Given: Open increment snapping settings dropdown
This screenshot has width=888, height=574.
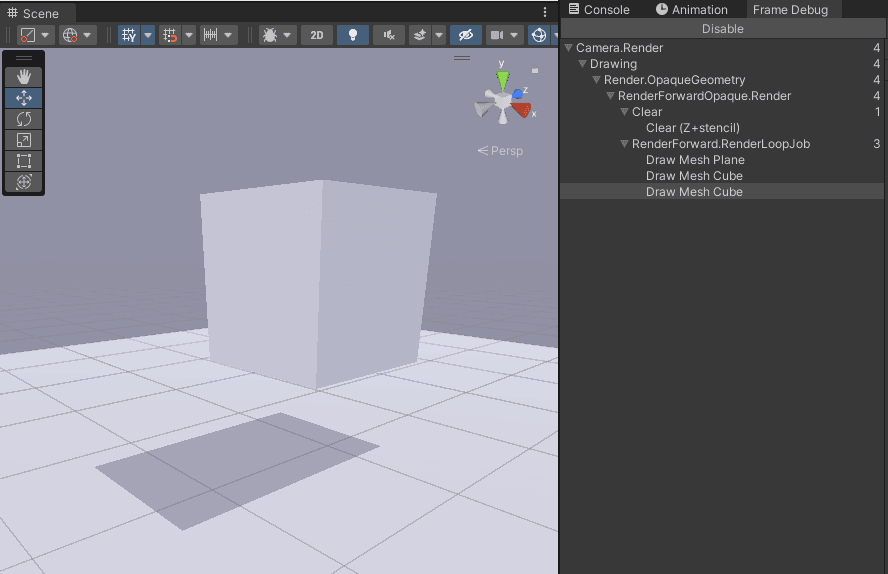Looking at the screenshot, I should click(218, 35).
